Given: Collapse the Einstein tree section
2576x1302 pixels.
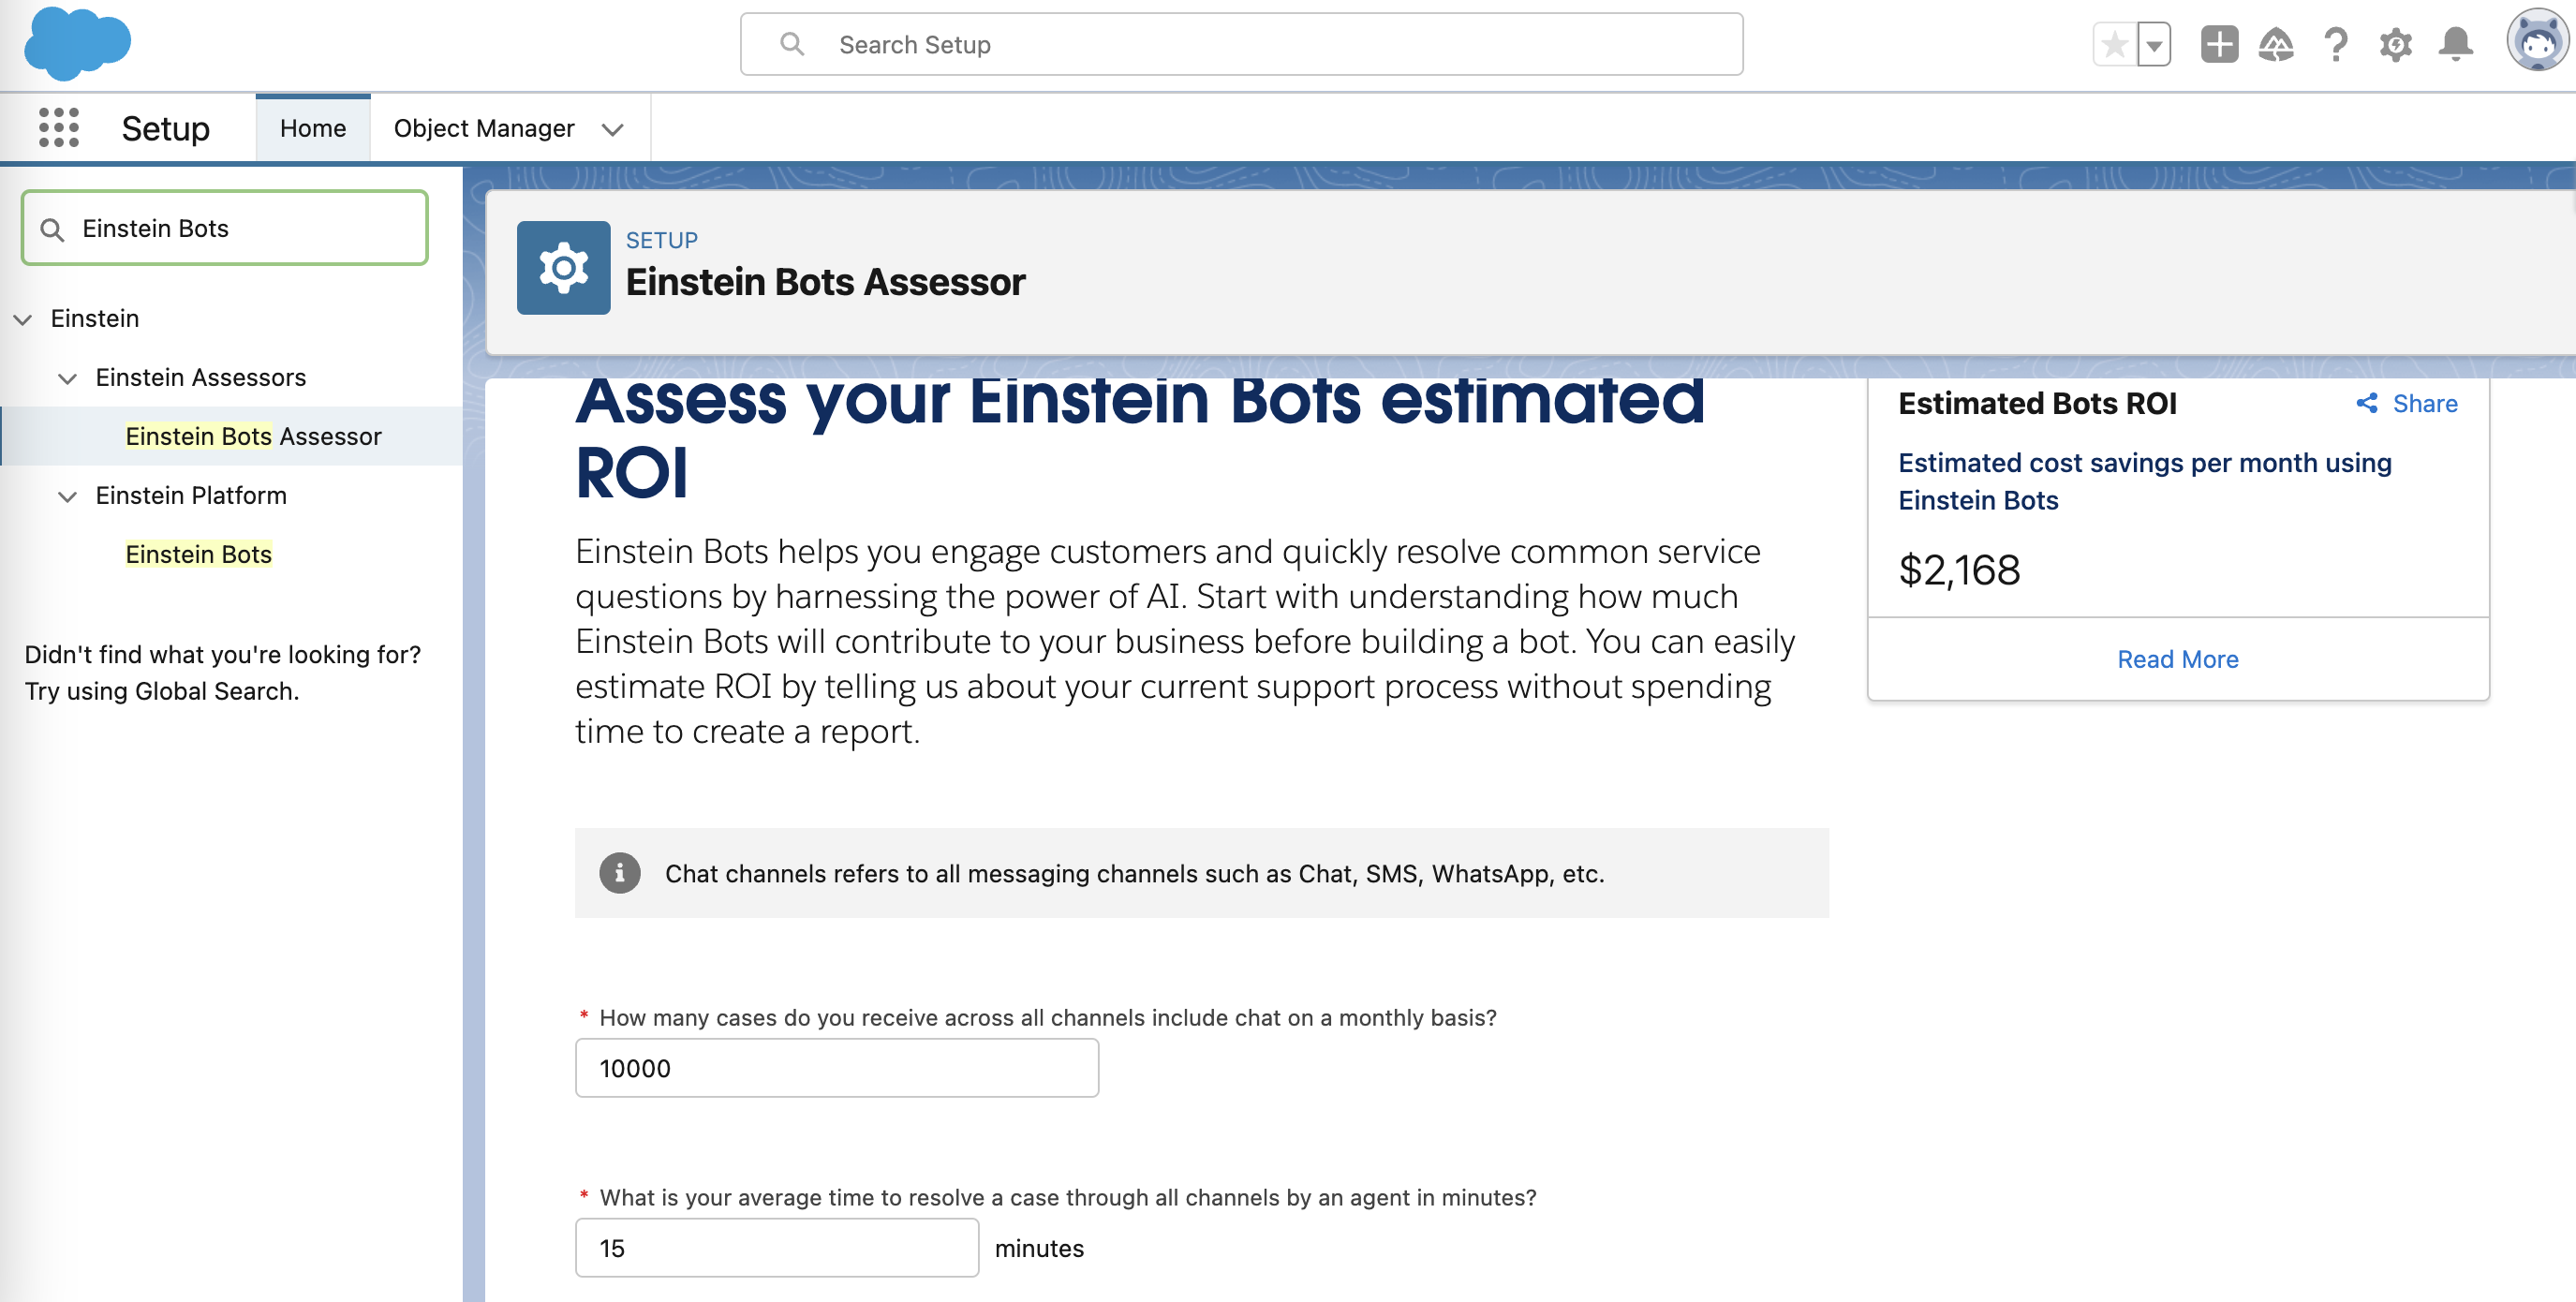Looking at the screenshot, I should pos(23,319).
